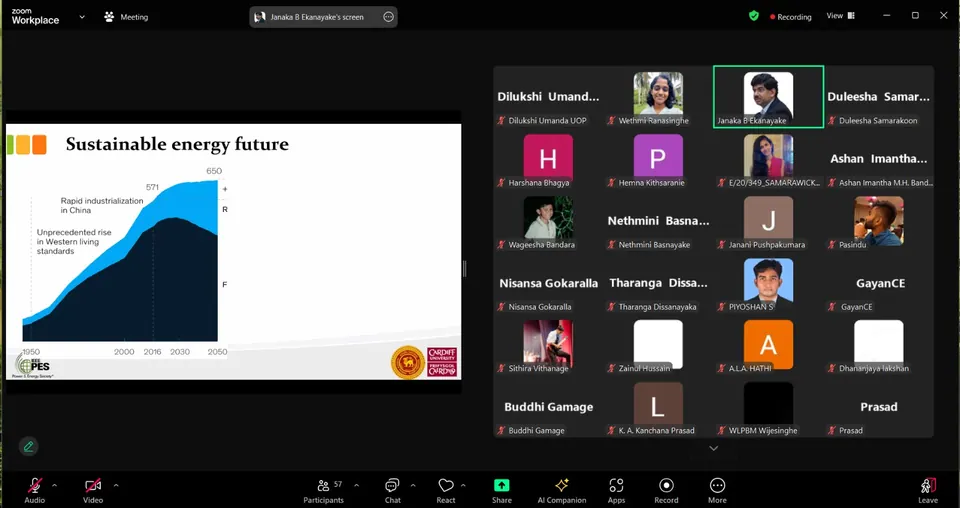The image size is (960, 508).
Task: Click the green Share screen button
Action: point(501,490)
